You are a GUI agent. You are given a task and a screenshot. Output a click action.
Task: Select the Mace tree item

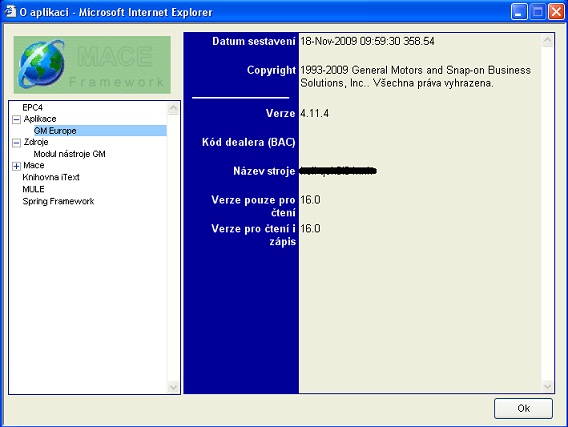click(34, 165)
